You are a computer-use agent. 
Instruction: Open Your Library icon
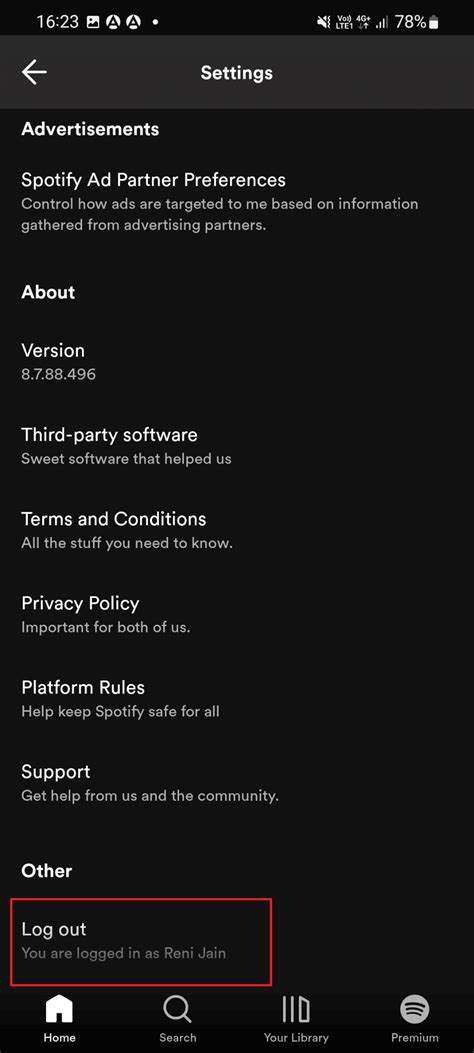(x=296, y=1009)
